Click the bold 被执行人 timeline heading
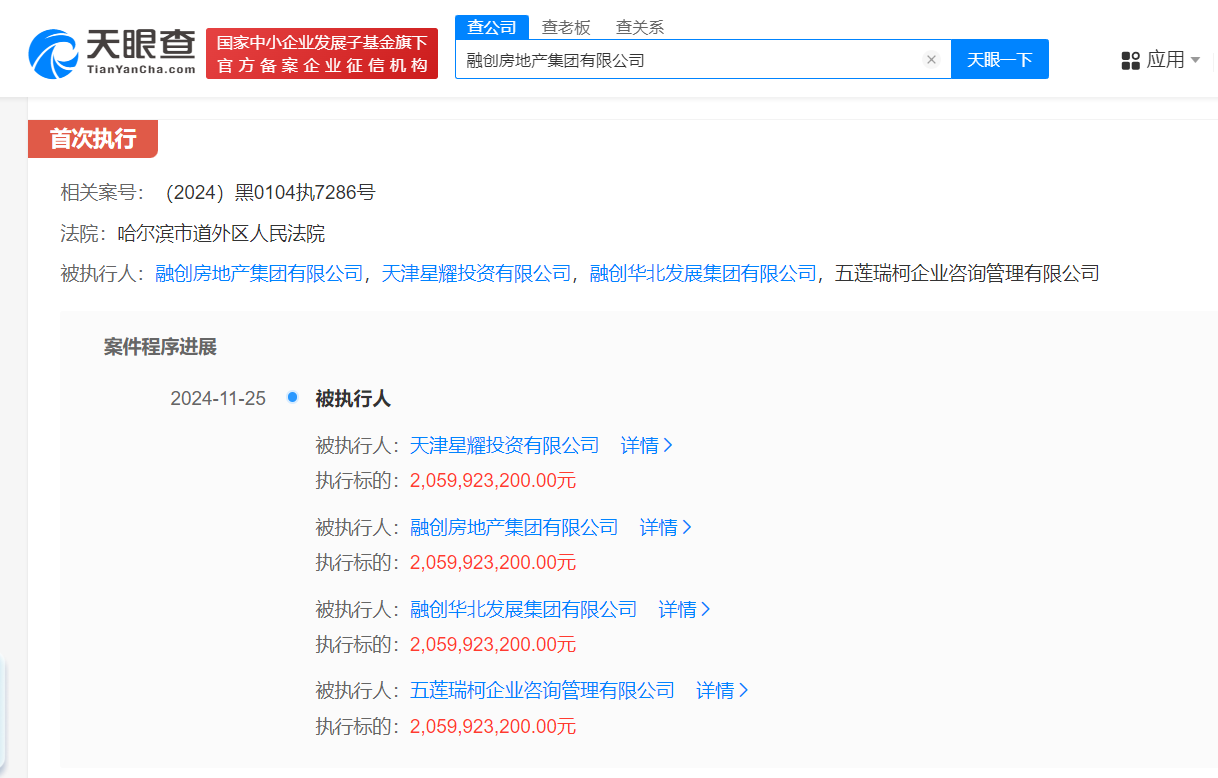Viewport: 1218px width, 778px height. tap(353, 398)
